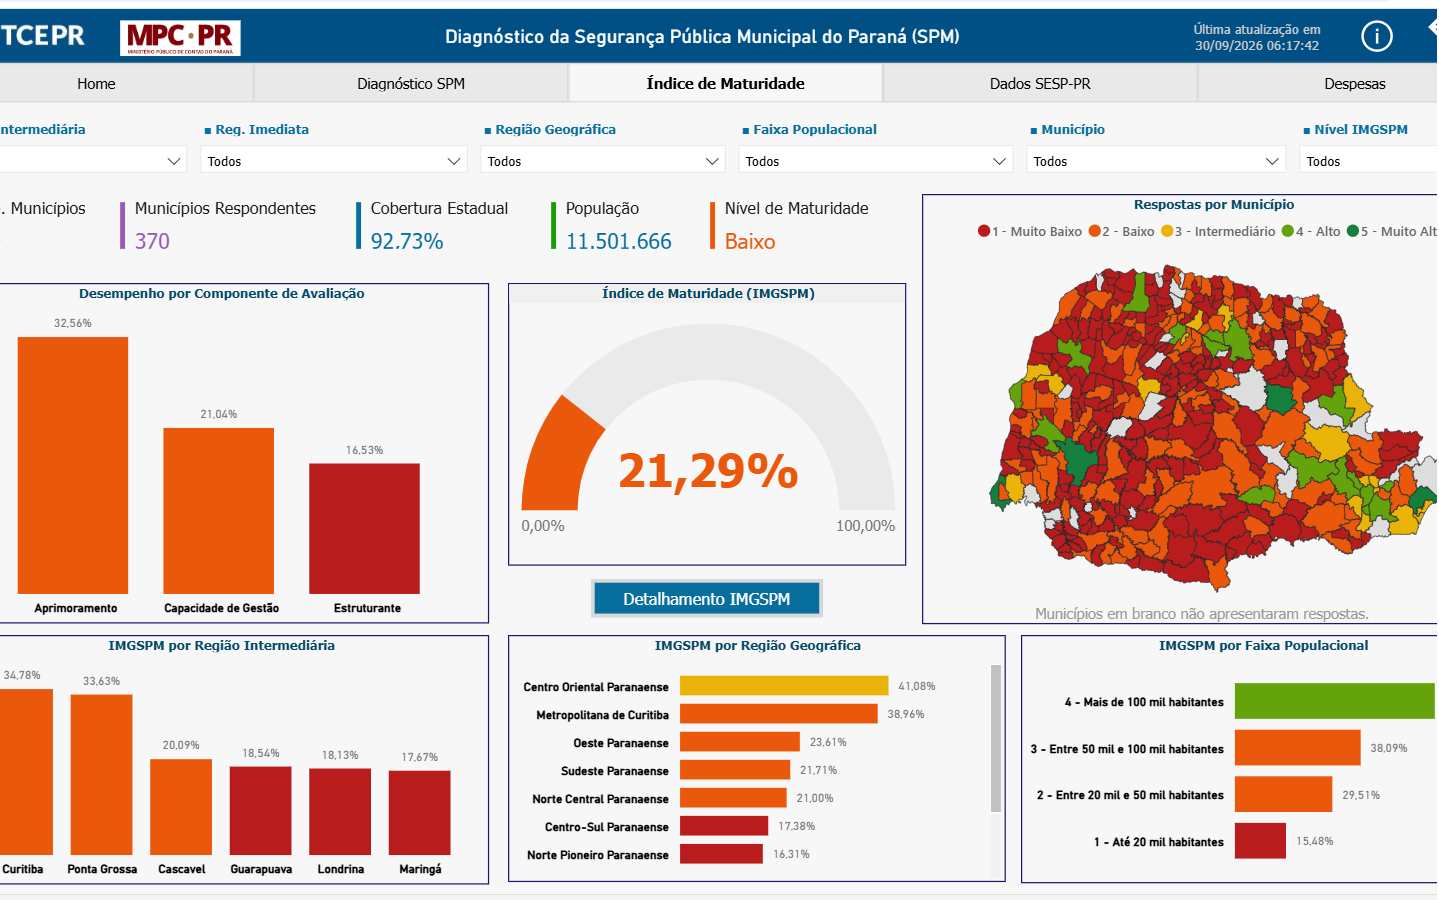Image resolution: width=1439 pixels, height=900 pixels.
Task: Click the orange '2 - Baixo' legend dot
Action: (1095, 231)
